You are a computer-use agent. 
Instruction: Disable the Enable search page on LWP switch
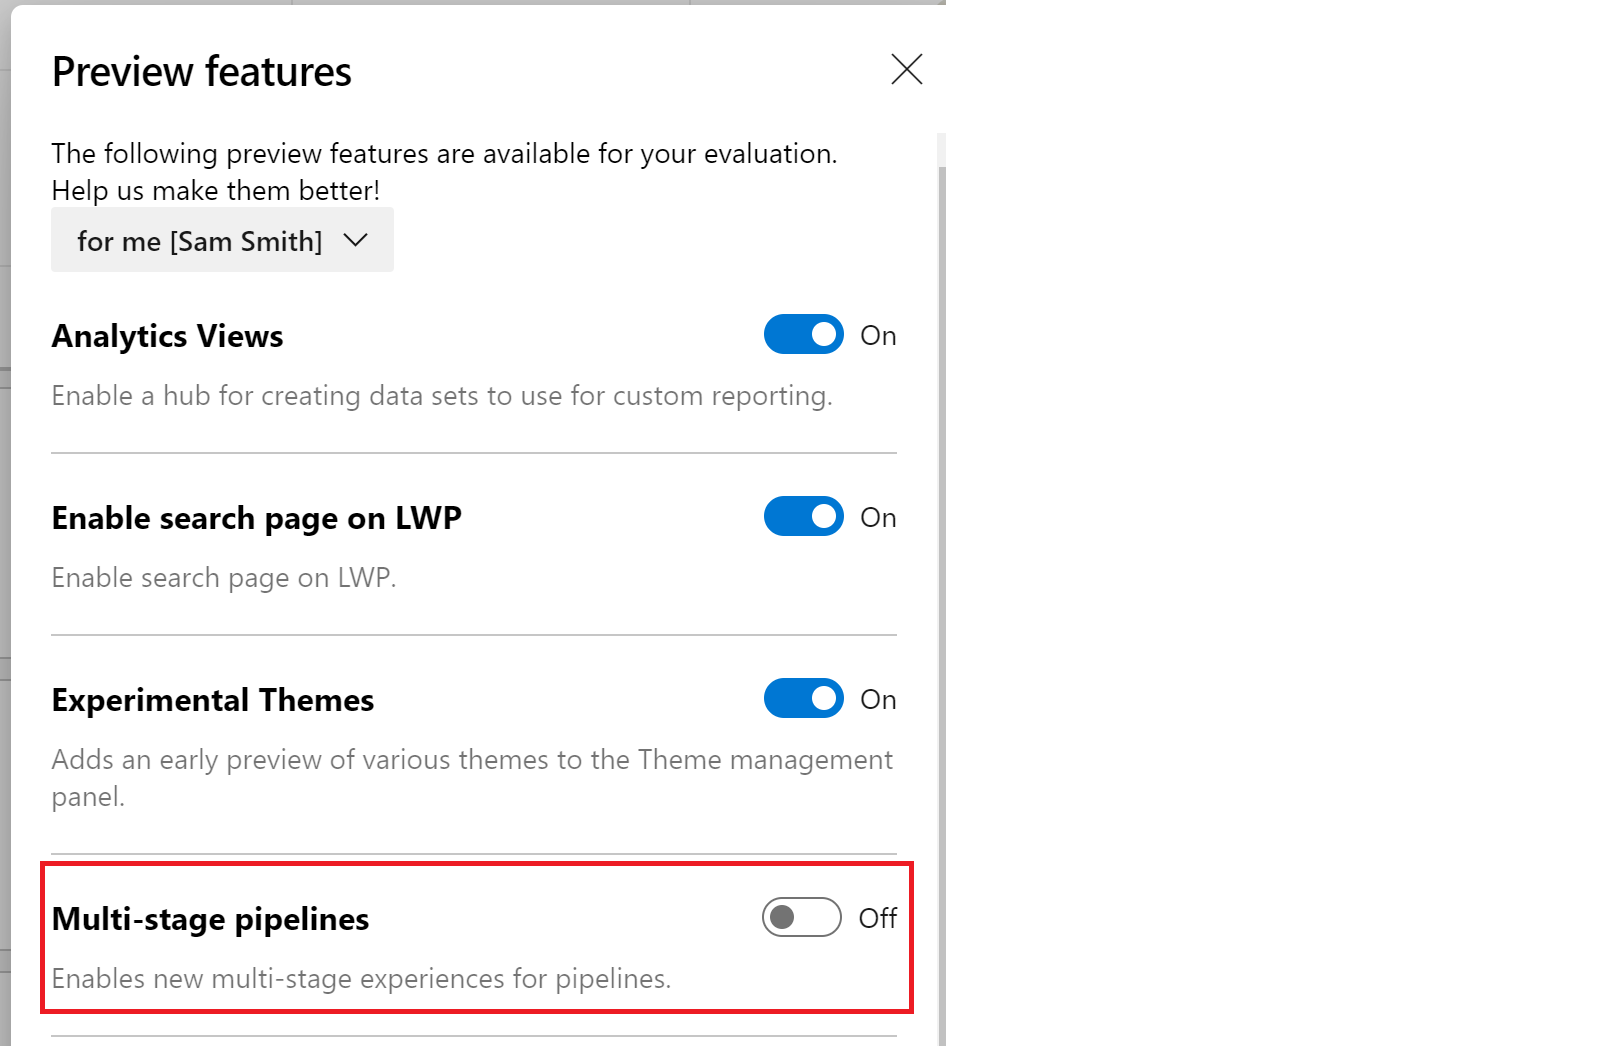tap(803, 517)
